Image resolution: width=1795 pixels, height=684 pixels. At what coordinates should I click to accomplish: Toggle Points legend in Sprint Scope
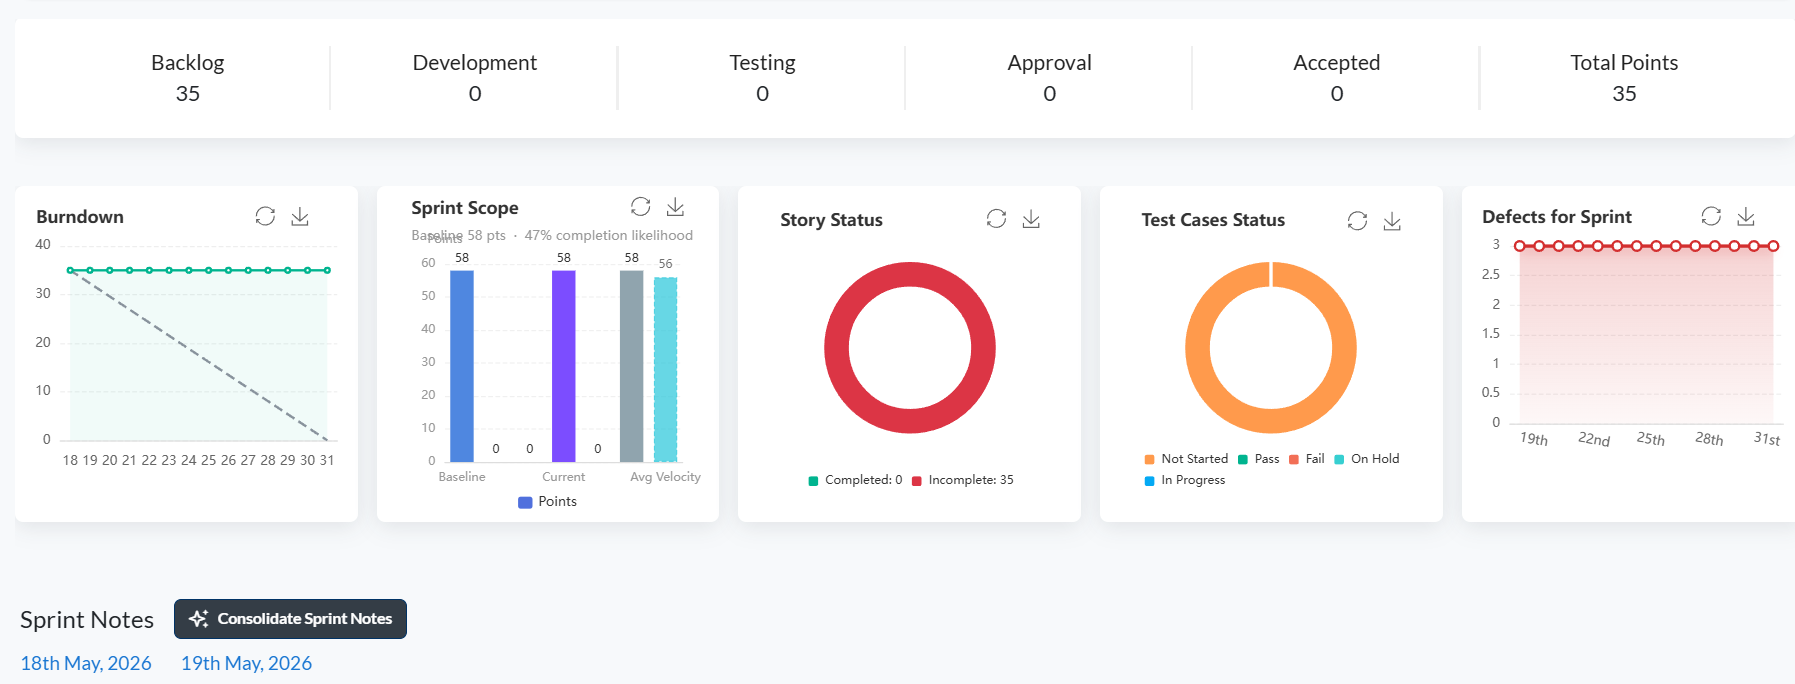[547, 502]
